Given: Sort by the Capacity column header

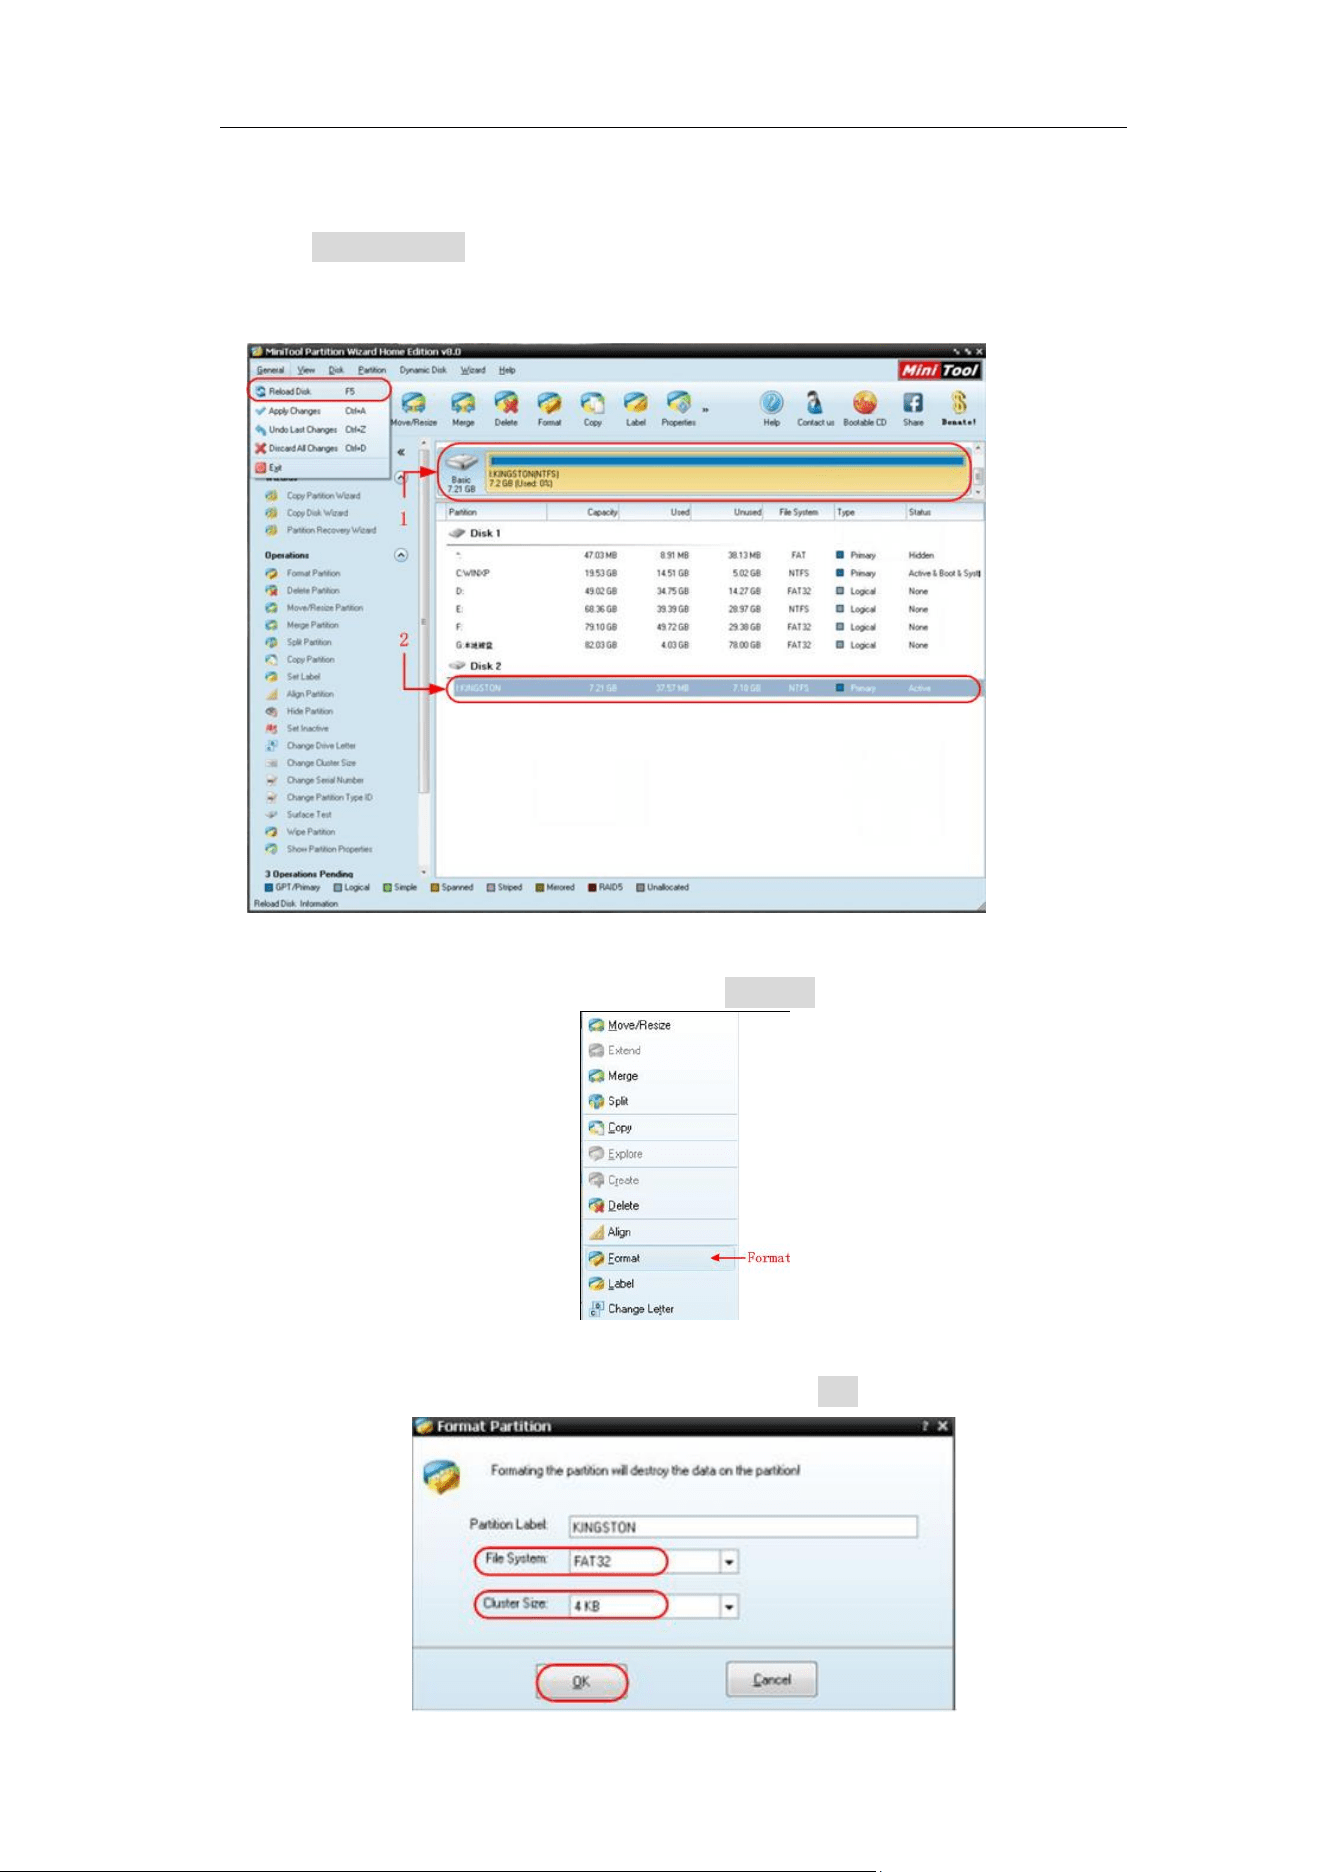Looking at the screenshot, I should click(x=583, y=512).
